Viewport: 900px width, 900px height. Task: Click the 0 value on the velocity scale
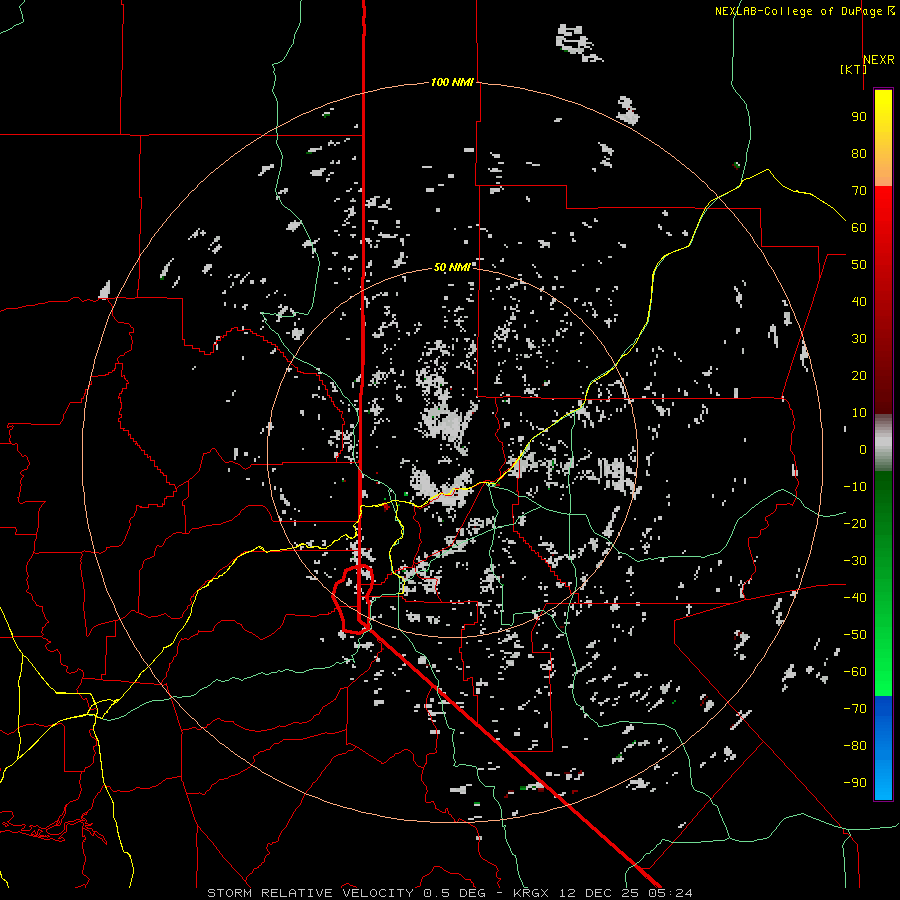pos(862,449)
